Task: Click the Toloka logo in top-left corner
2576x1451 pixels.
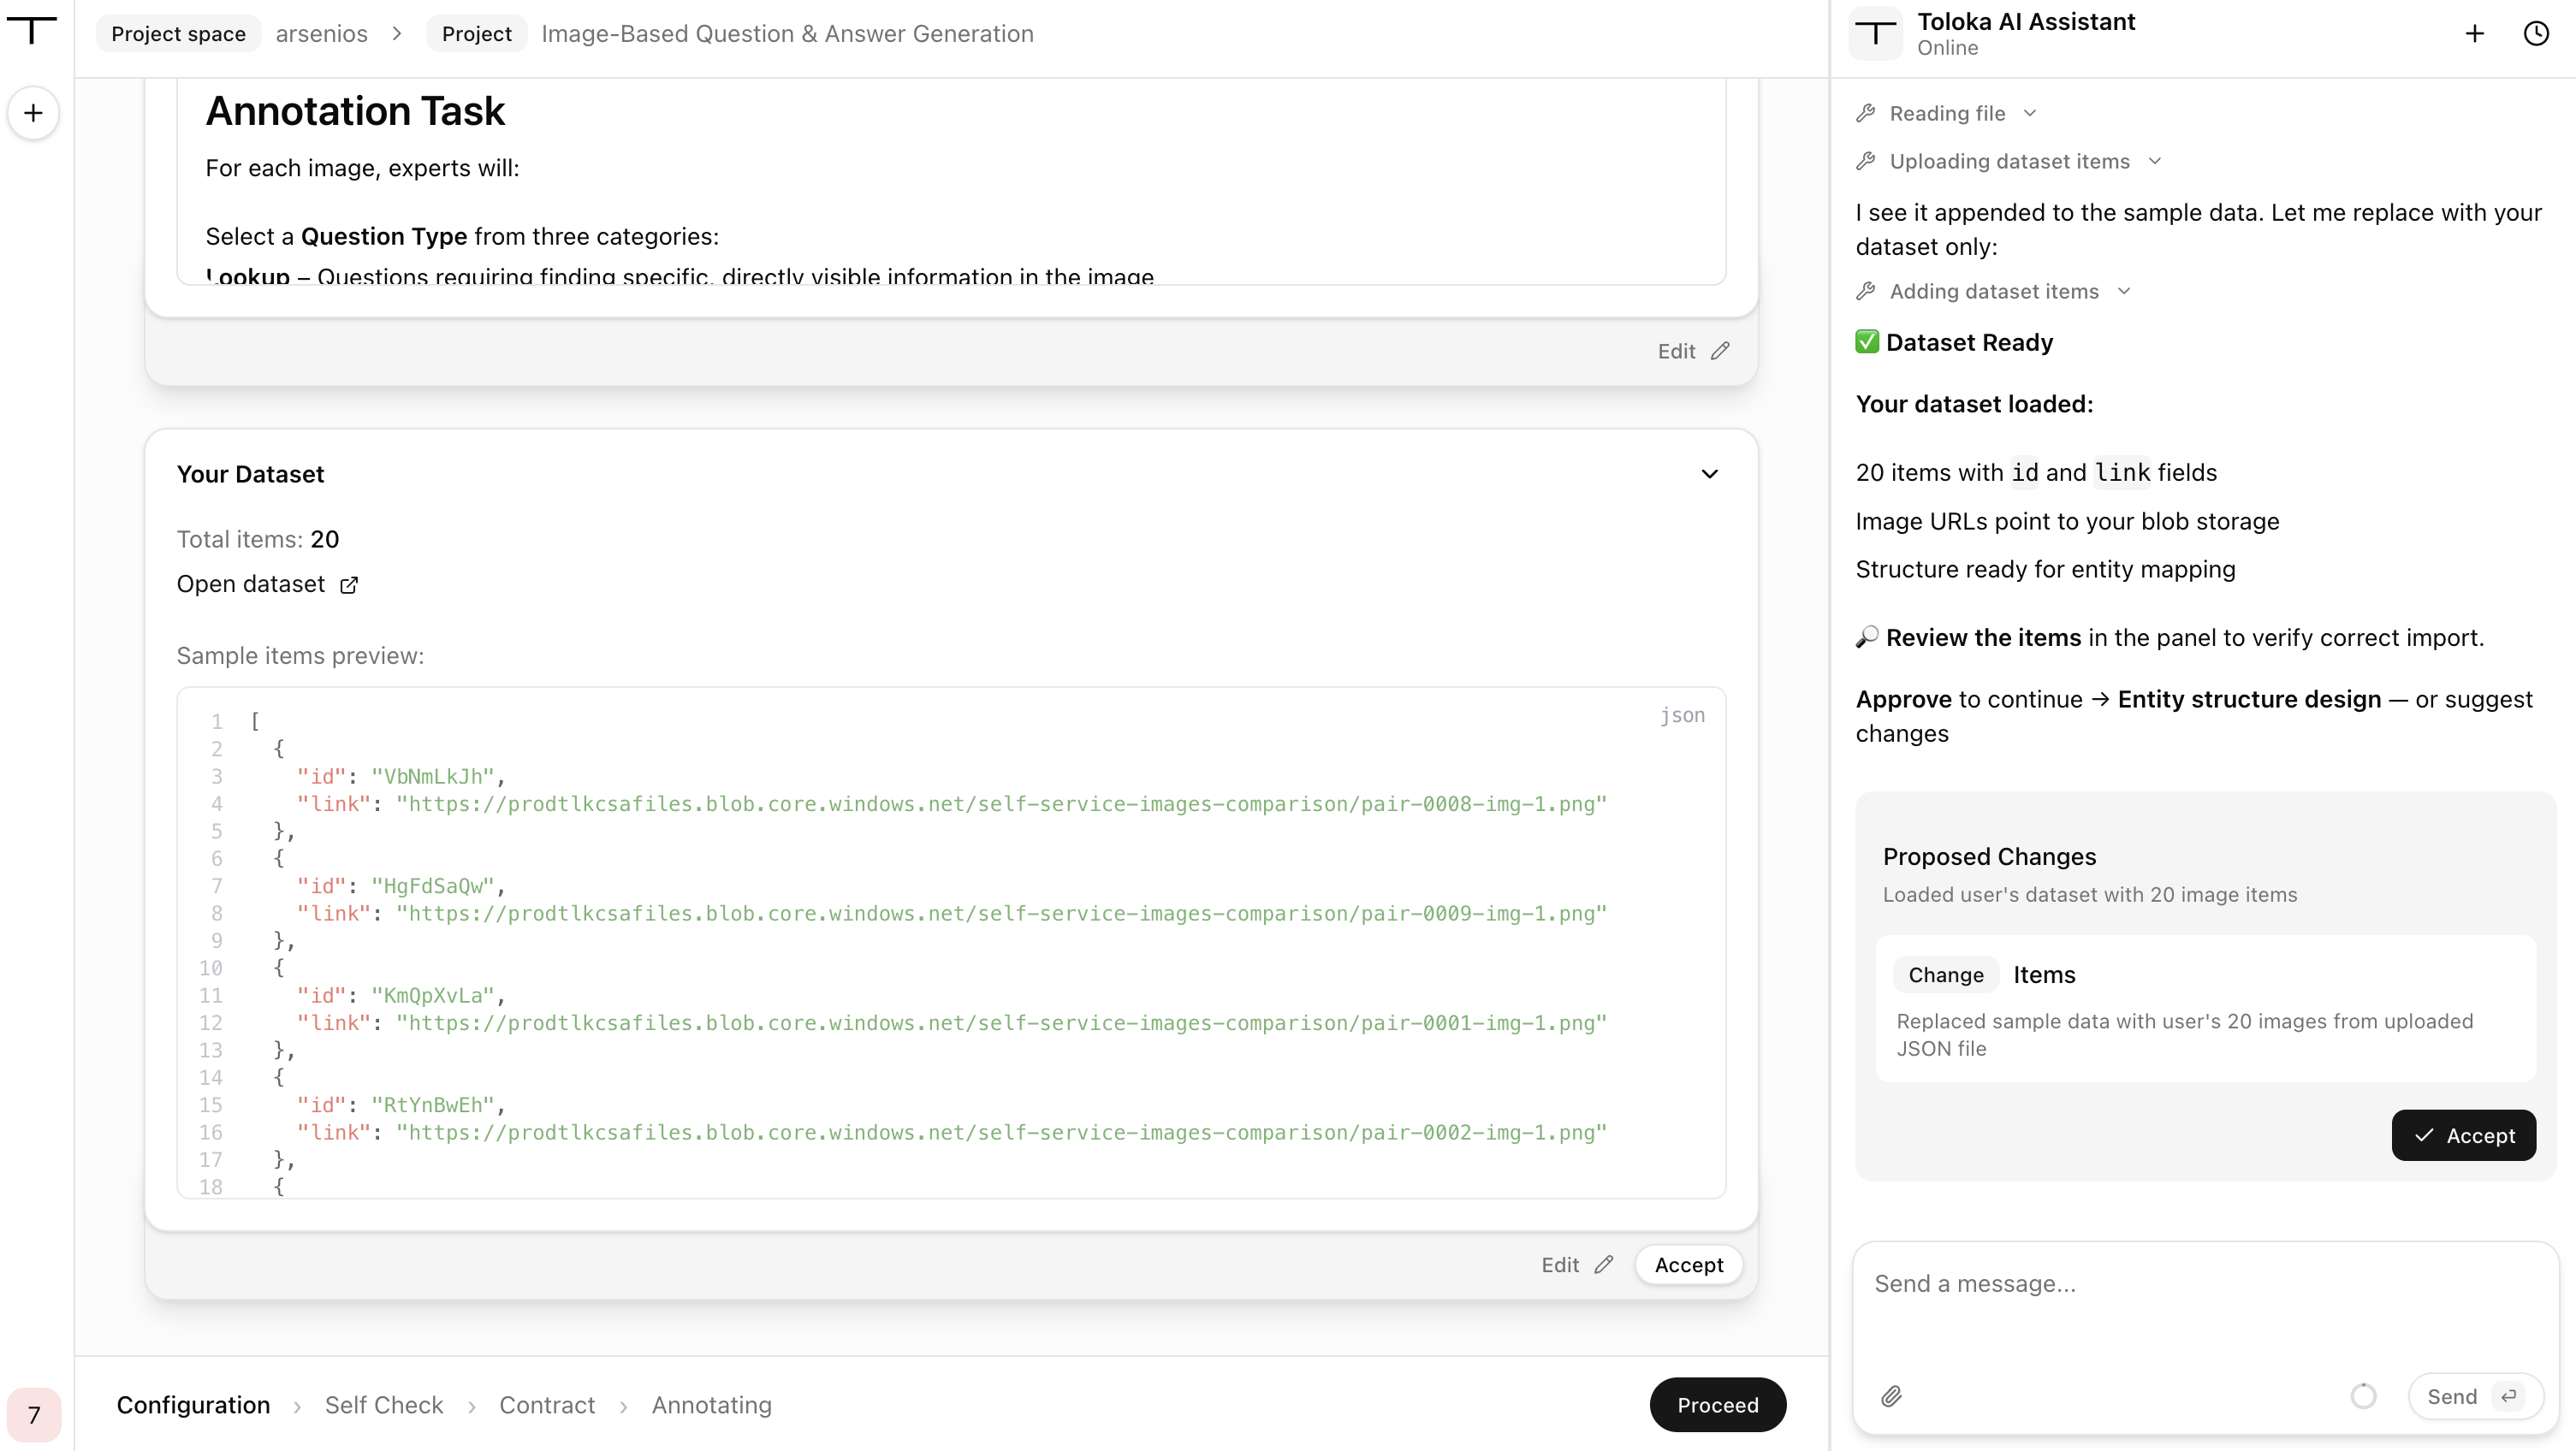Action: tap(32, 29)
